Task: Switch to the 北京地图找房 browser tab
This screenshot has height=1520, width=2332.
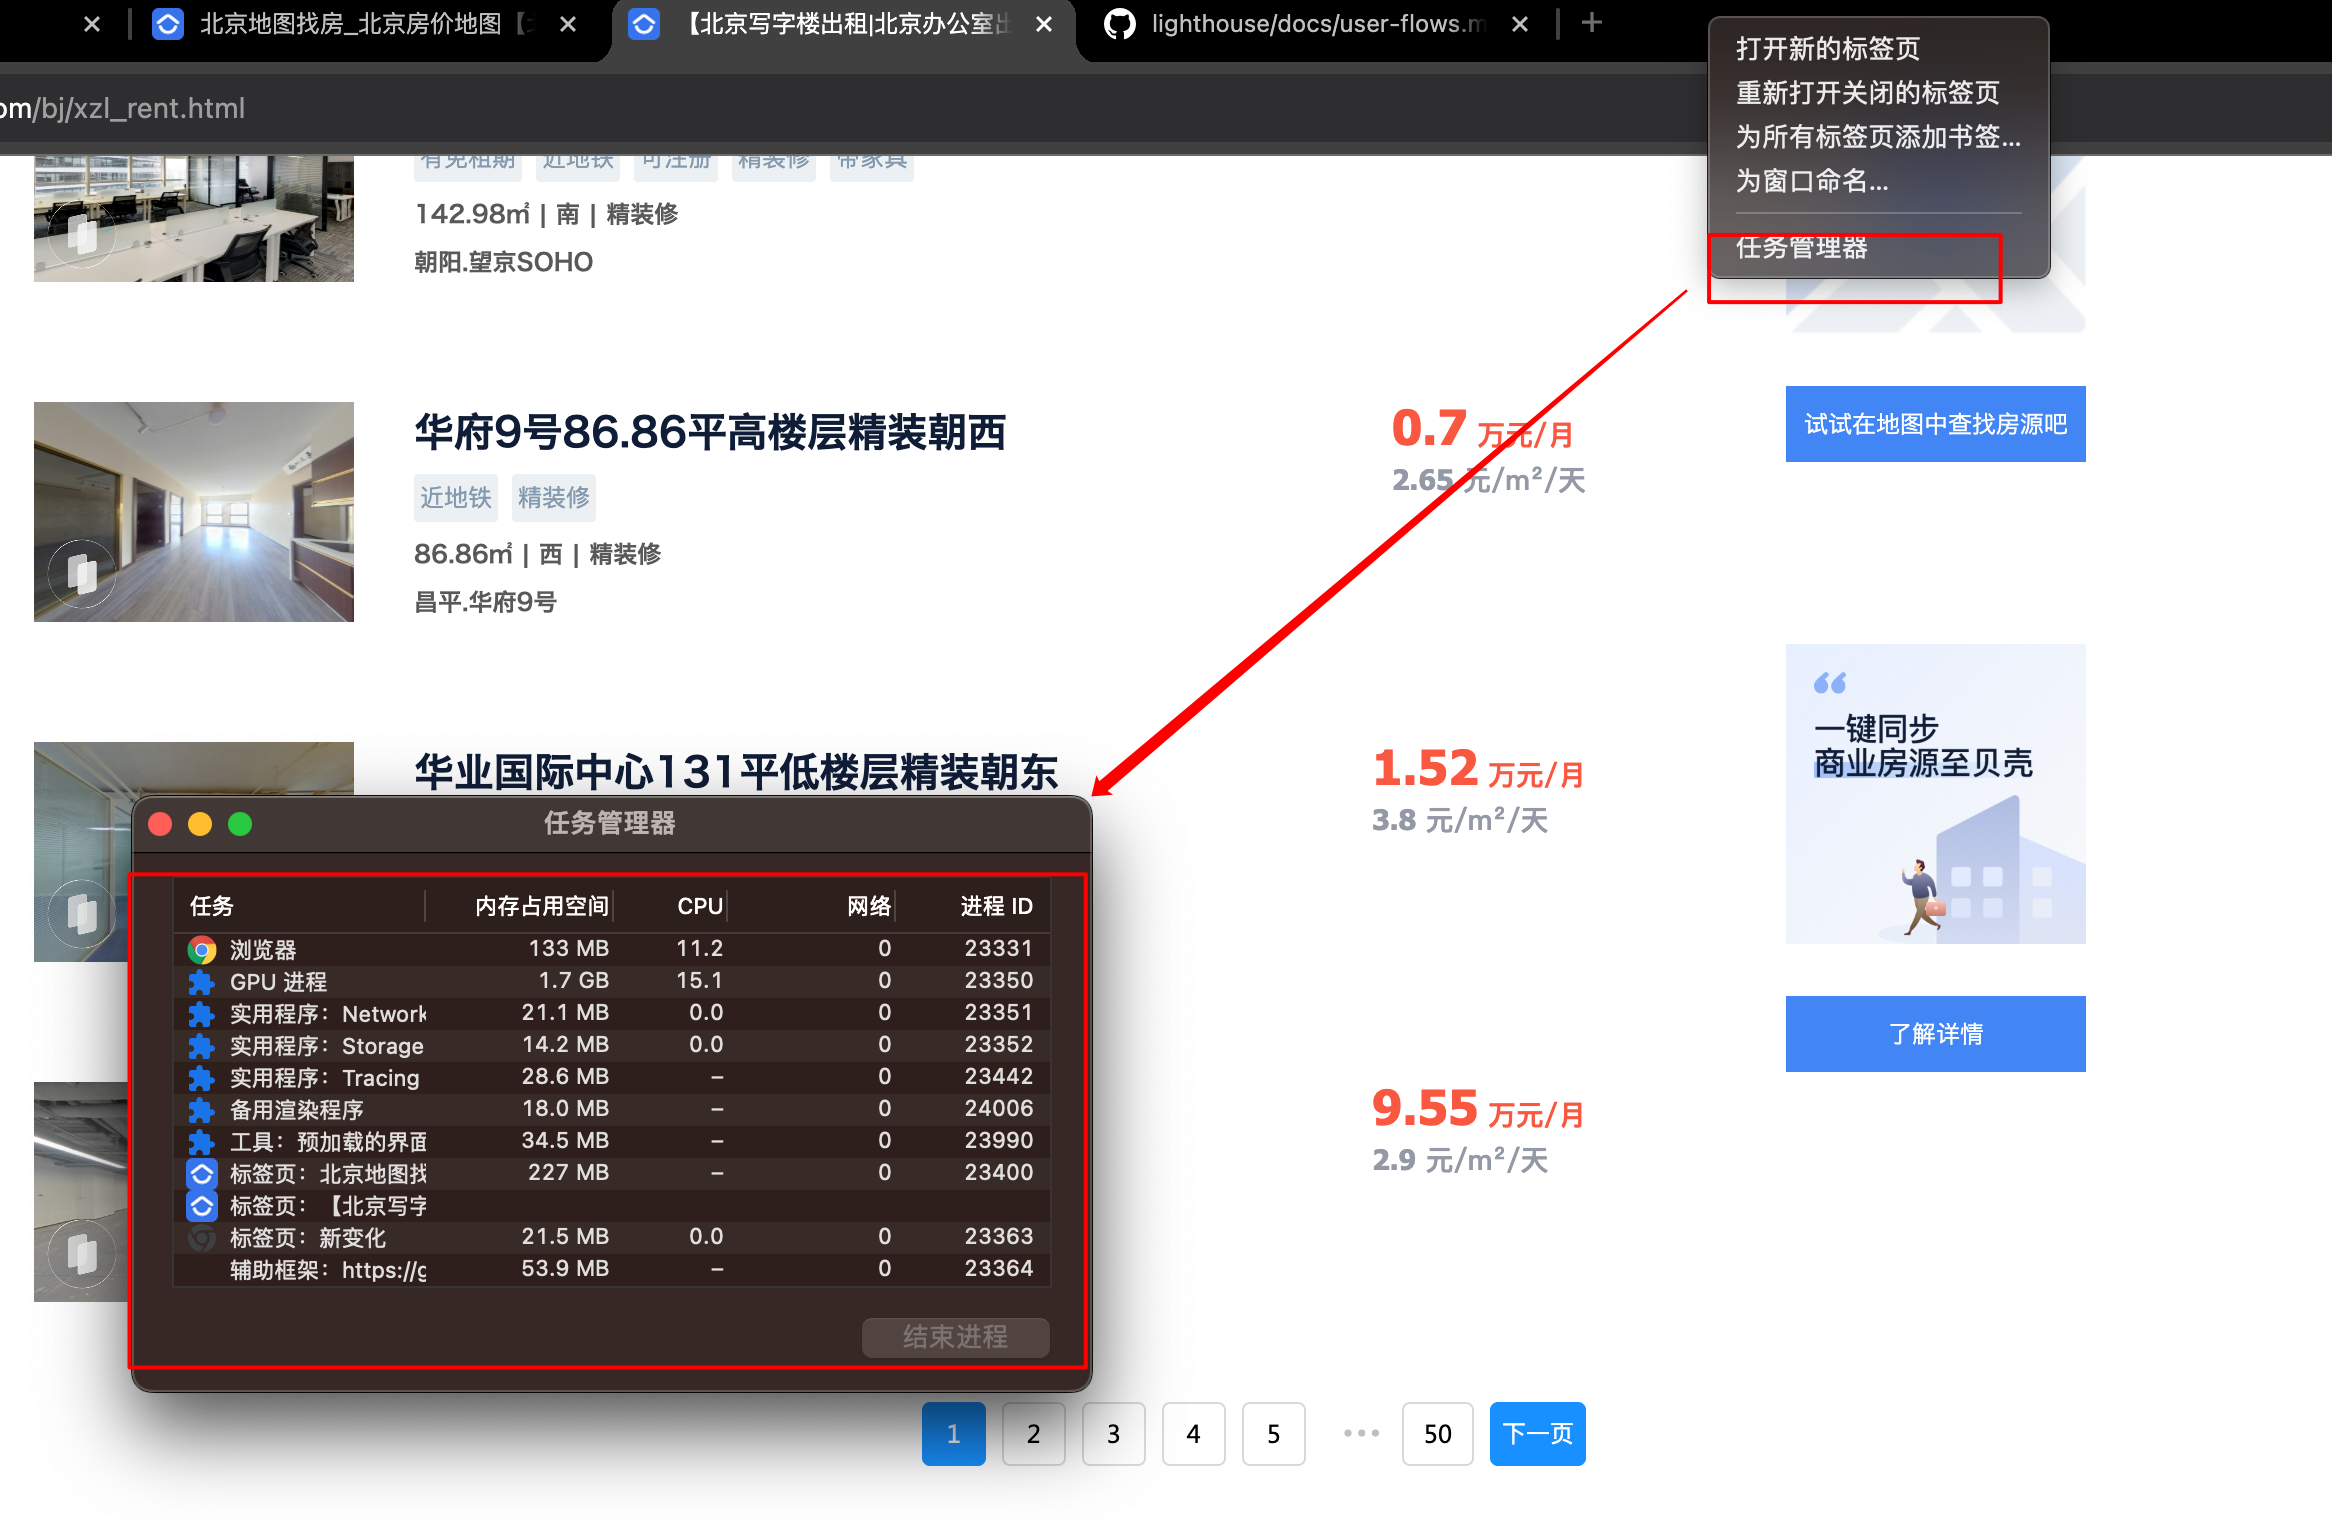Action: (350, 24)
